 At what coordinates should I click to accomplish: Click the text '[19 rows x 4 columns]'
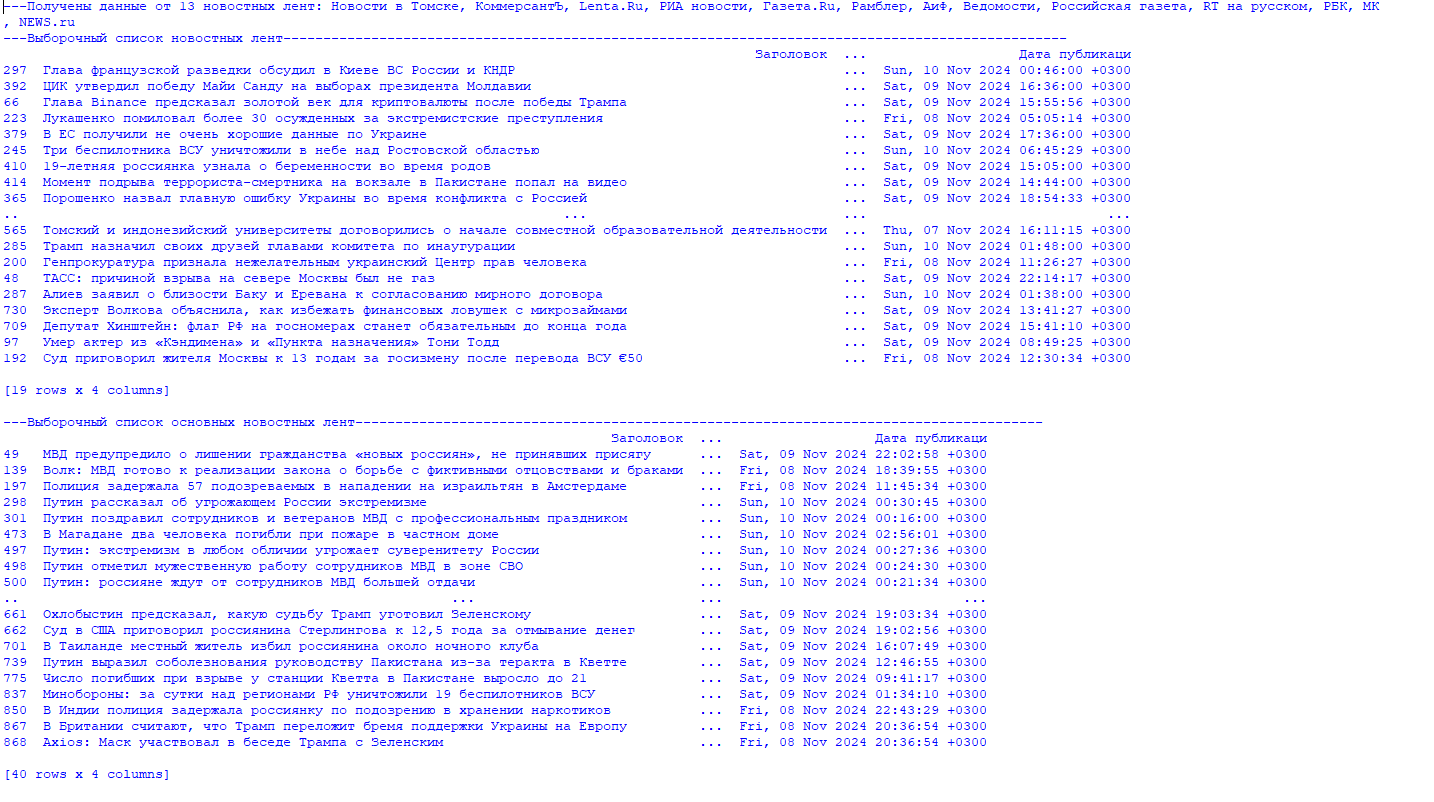click(87, 390)
